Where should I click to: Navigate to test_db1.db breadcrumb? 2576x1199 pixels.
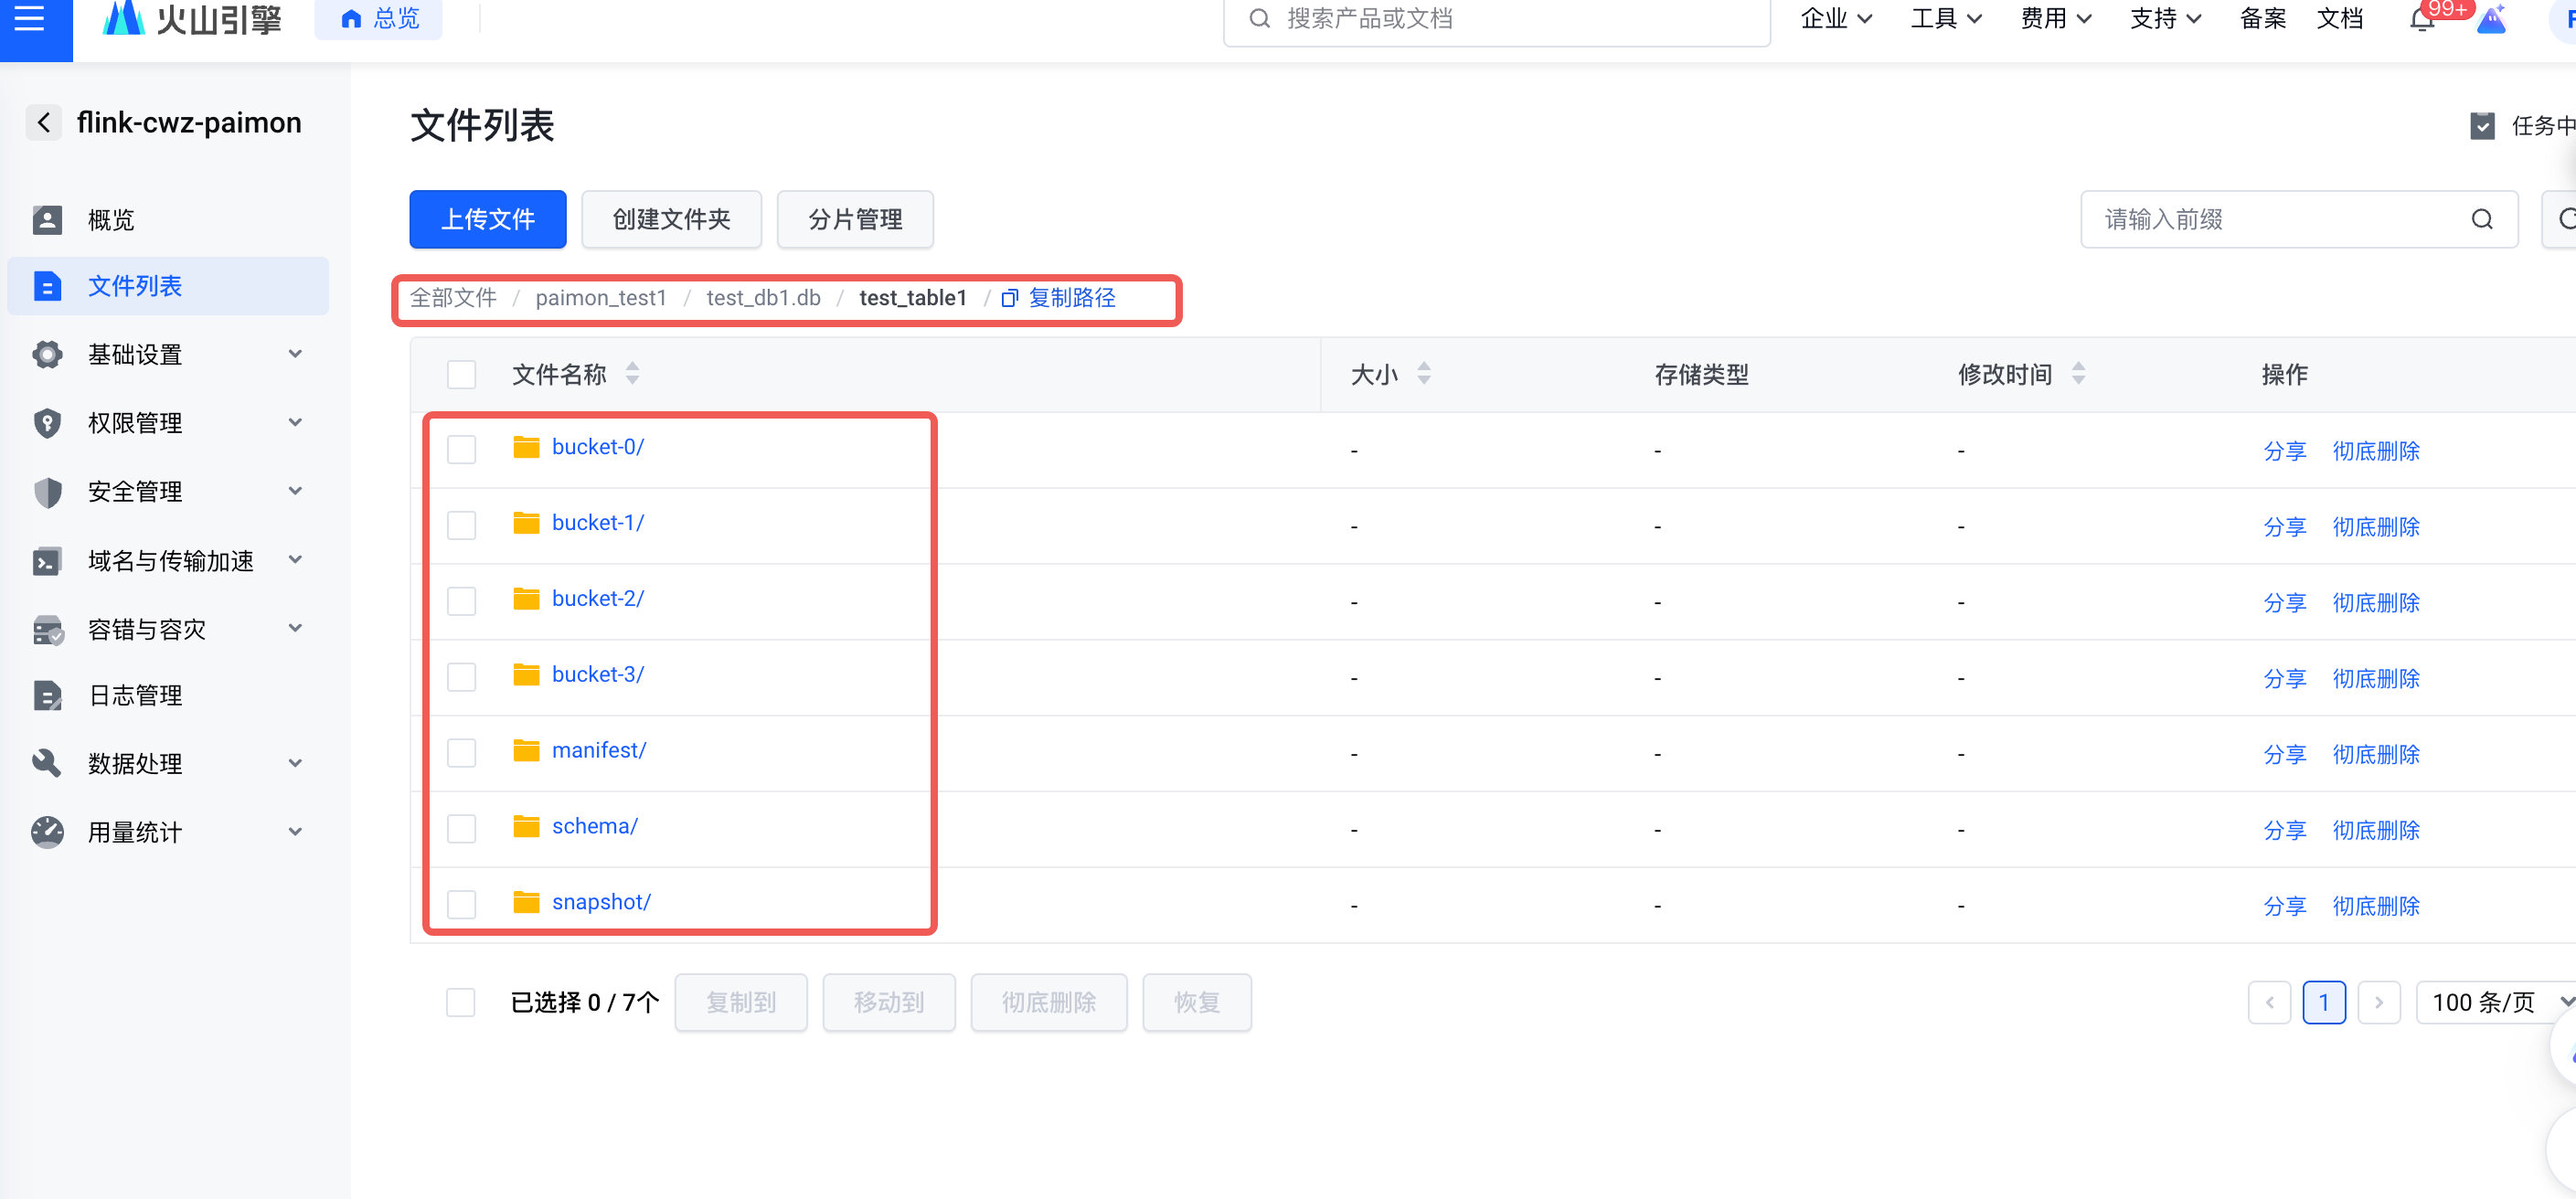(x=764, y=298)
